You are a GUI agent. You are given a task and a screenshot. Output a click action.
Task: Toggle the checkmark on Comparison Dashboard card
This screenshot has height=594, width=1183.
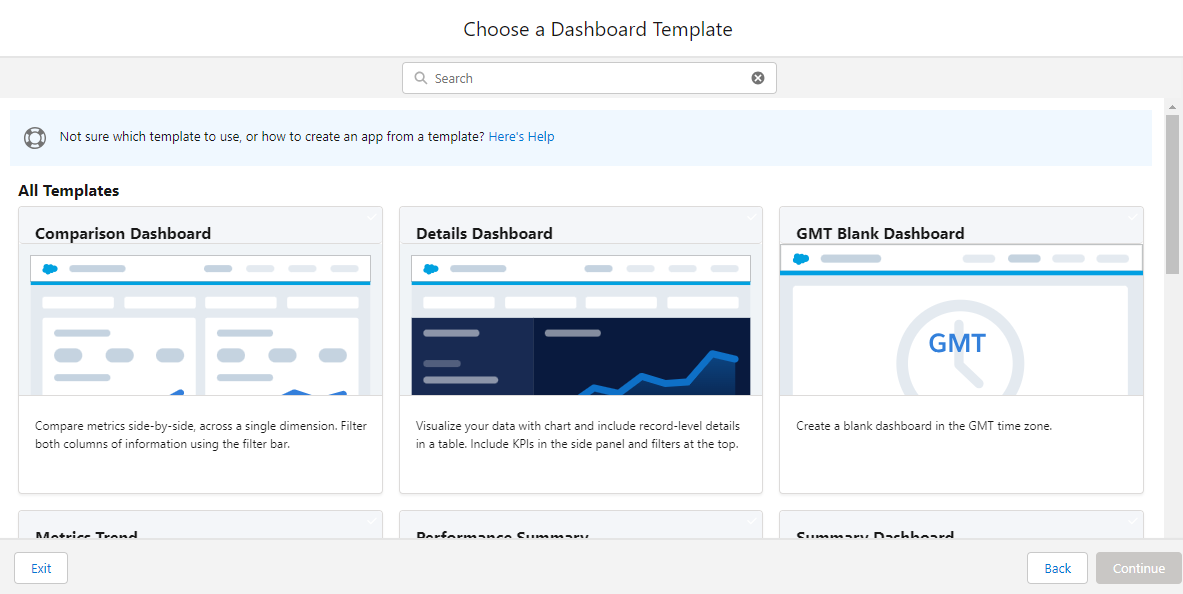tap(371, 216)
